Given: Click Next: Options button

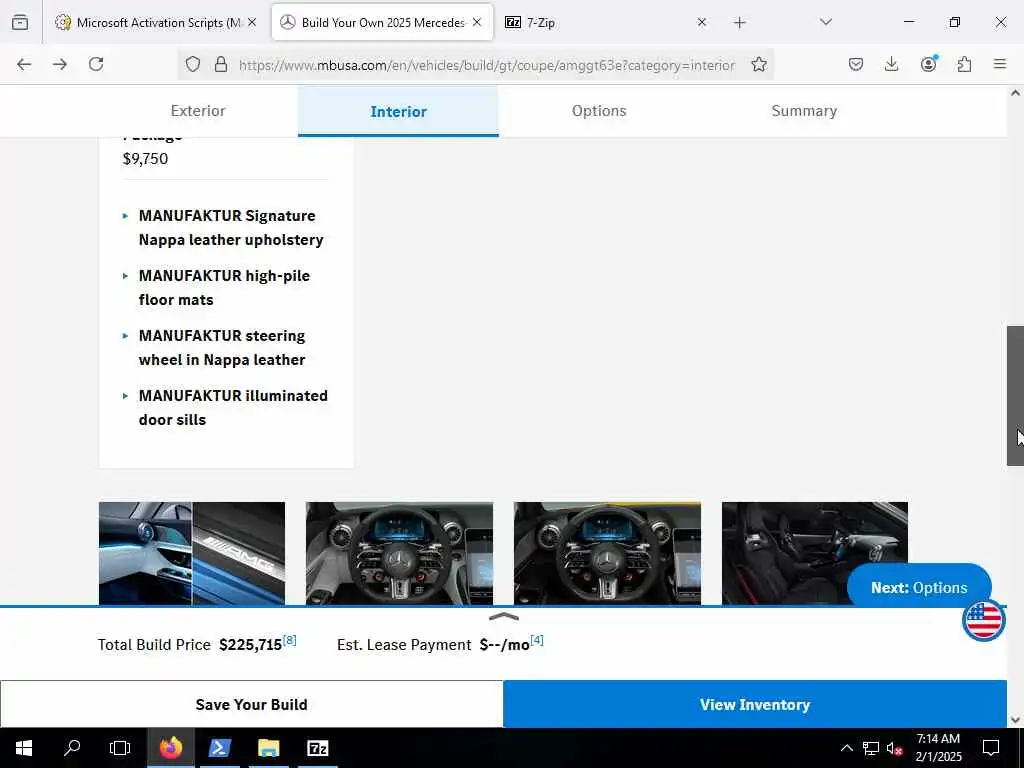Looking at the screenshot, I should [x=919, y=587].
